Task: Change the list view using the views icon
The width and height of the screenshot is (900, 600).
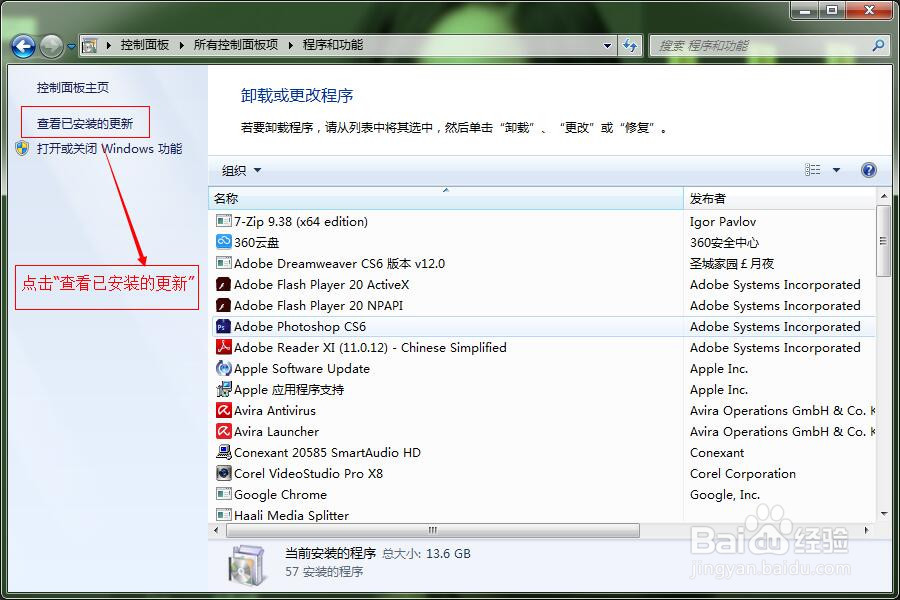Action: [813, 169]
